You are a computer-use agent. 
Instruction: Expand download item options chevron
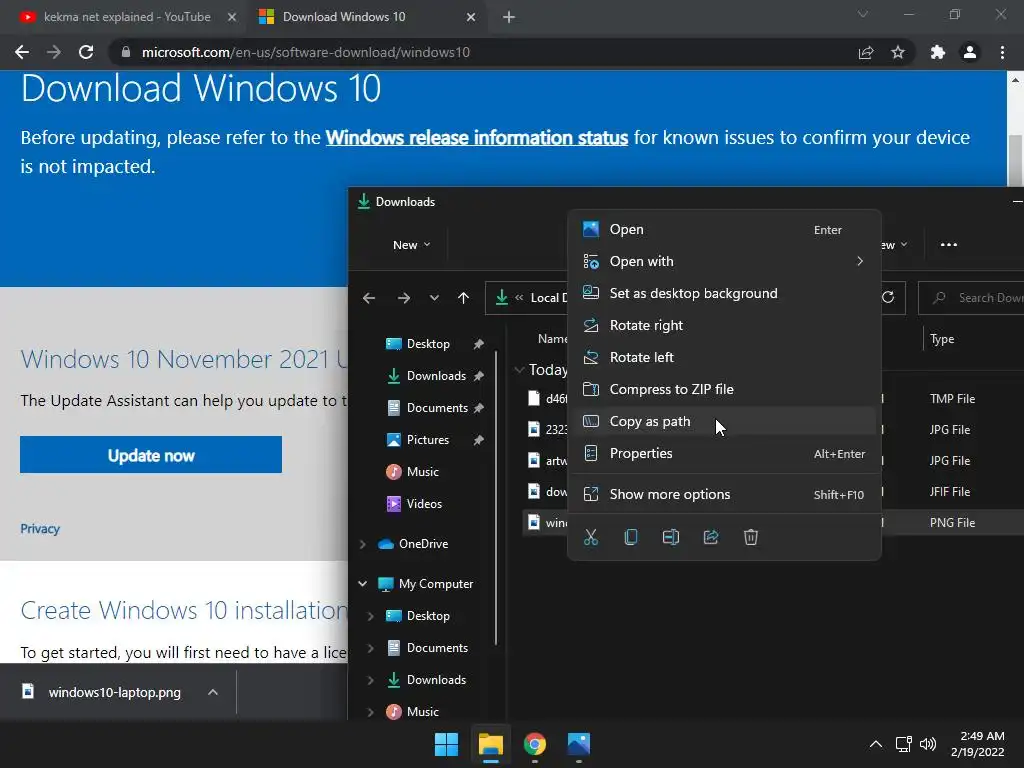[213, 692]
